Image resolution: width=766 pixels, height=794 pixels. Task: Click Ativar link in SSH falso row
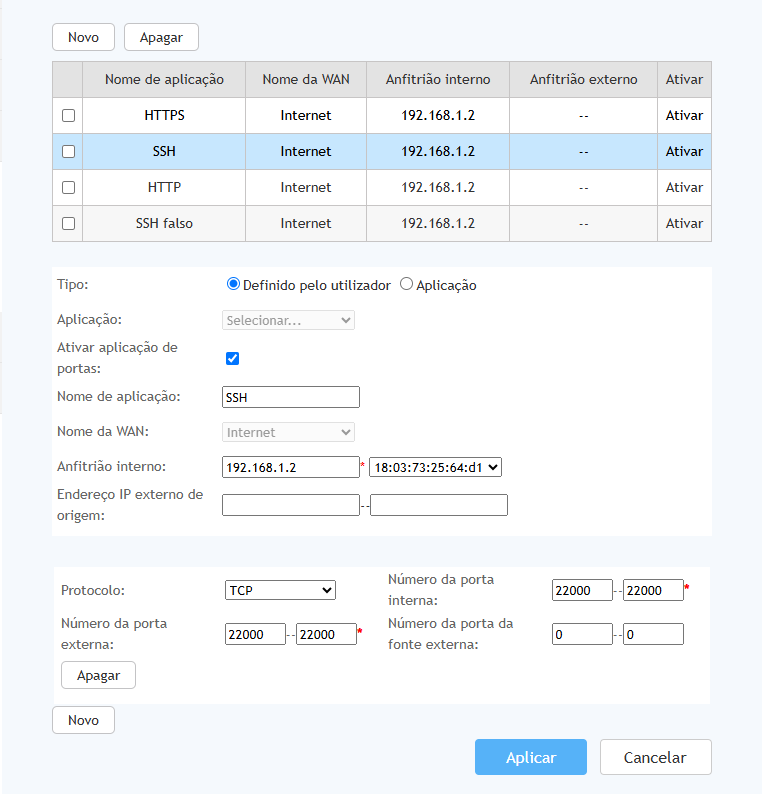684,224
